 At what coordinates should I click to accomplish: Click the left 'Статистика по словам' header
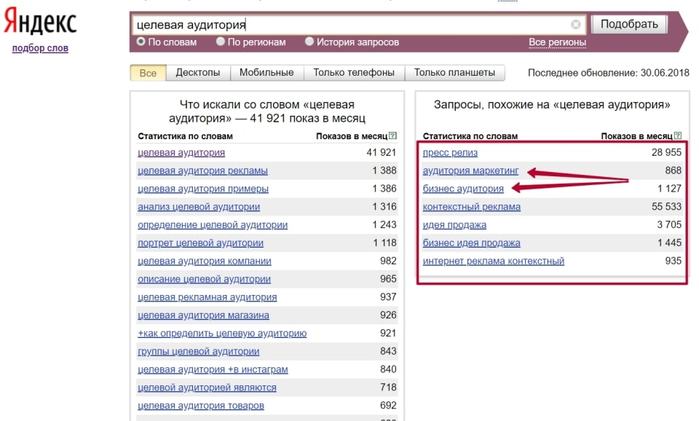point(185,136)
